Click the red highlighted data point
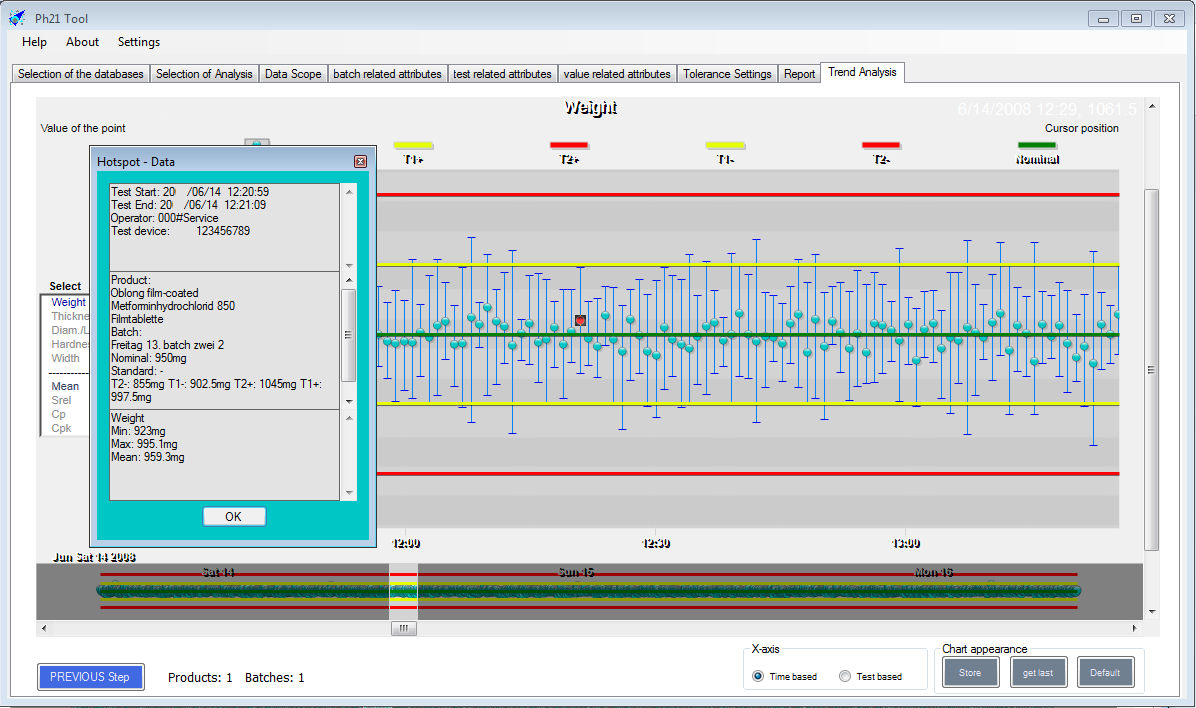Viewport: 1196px width, 708px height. [580, 320]
